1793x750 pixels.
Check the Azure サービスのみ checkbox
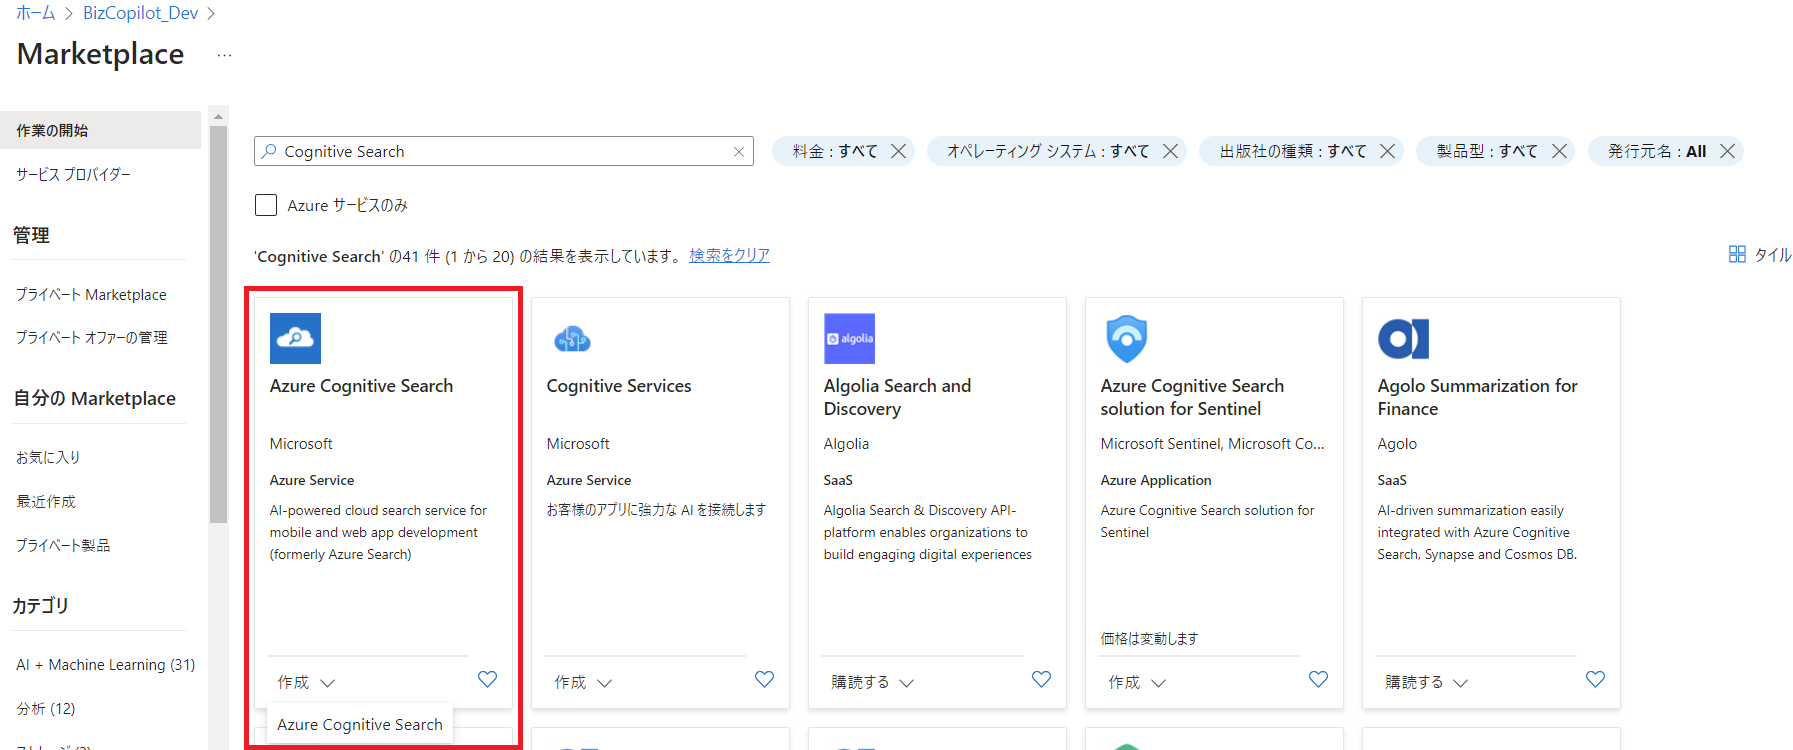click(266, 205)
